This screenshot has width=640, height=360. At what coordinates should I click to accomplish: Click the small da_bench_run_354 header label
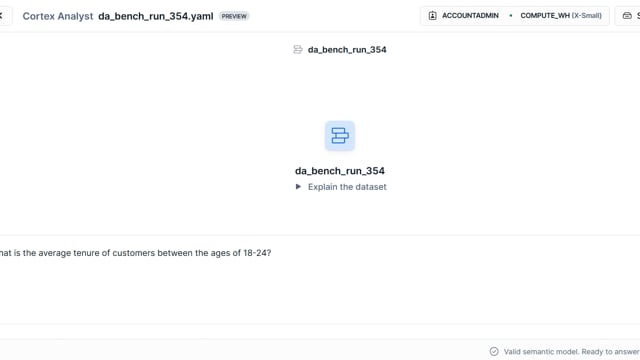click(x=347, y=50)
